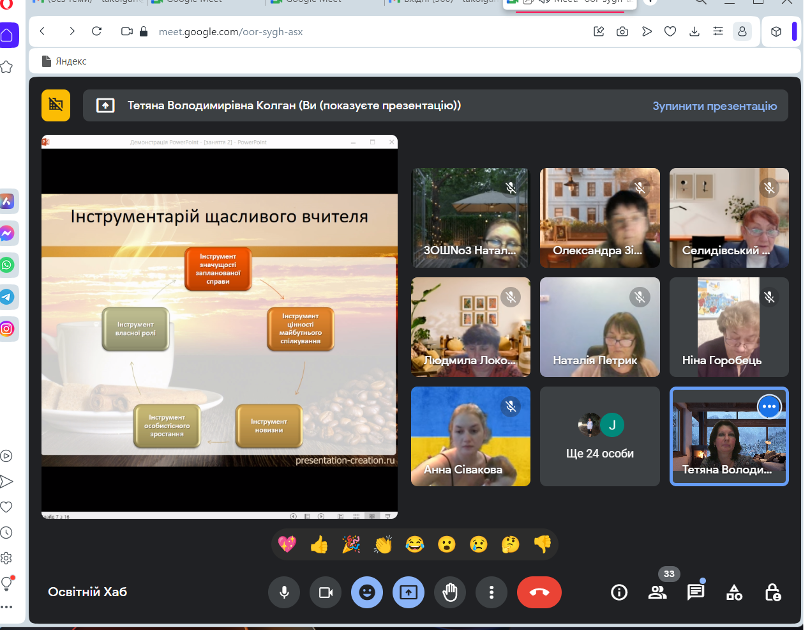
Task: Click the browser address bar URL
Action: [231, 32]
